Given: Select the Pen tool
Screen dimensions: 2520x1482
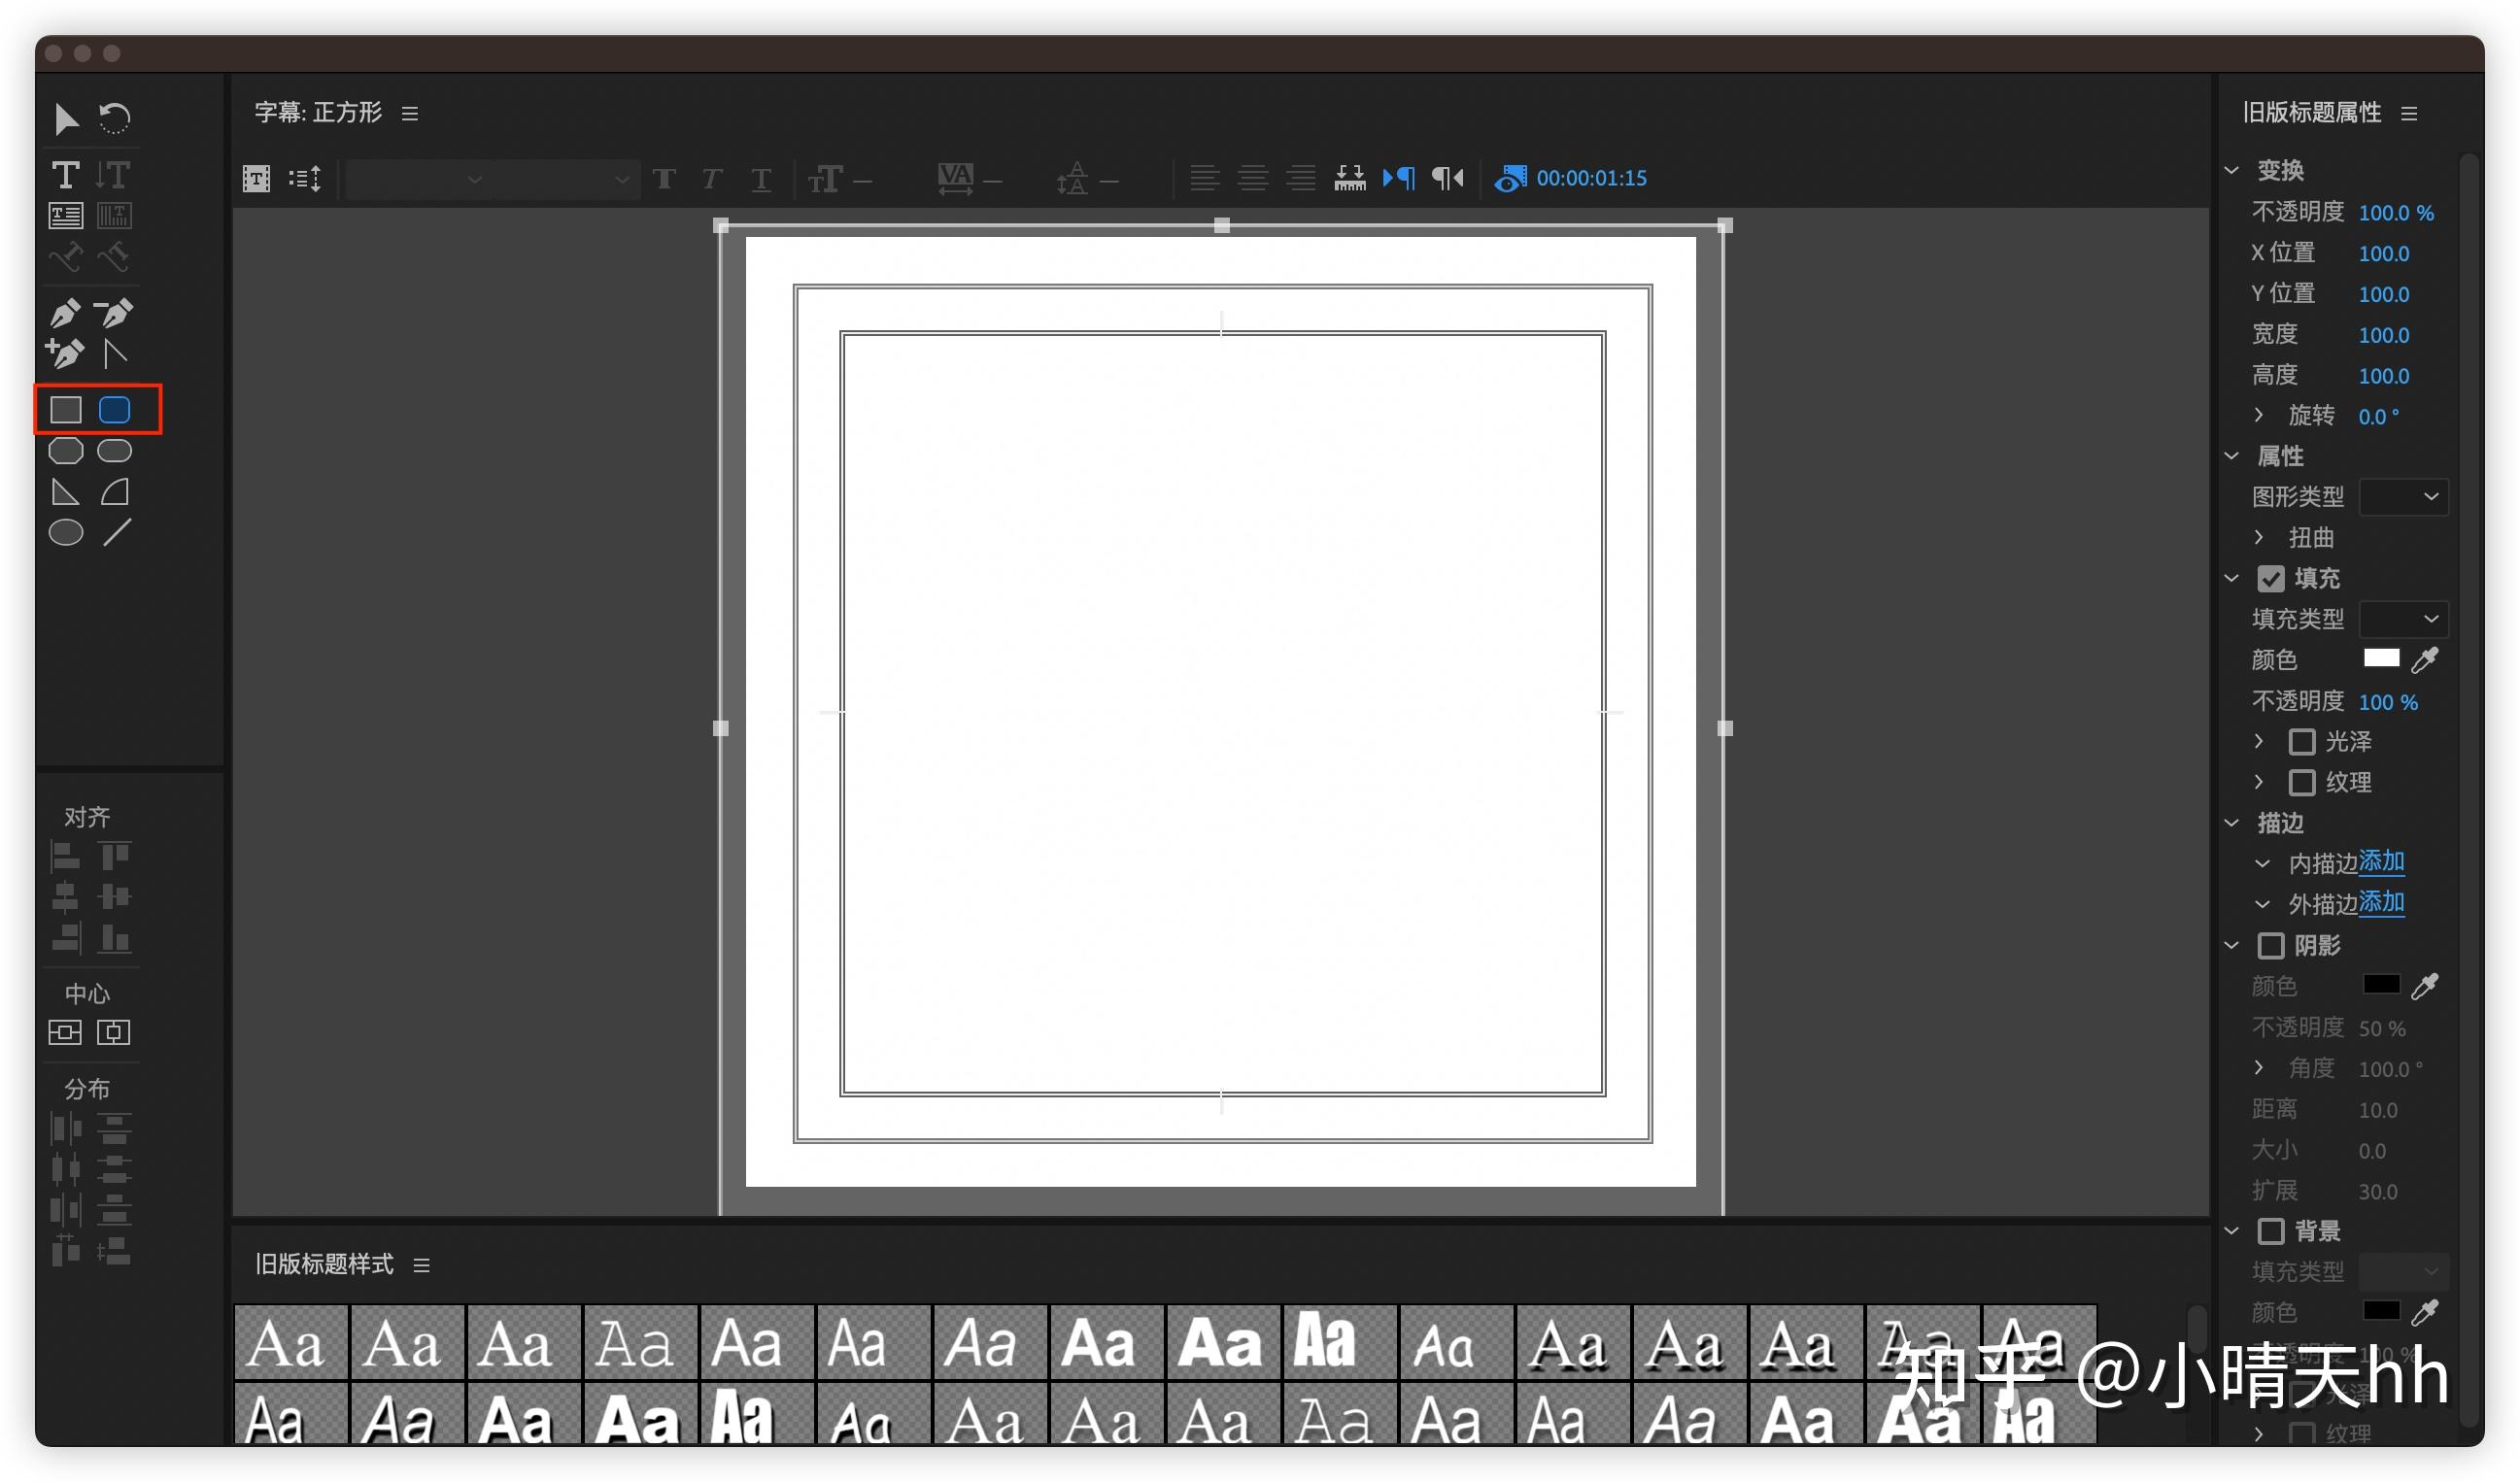Looking at the screenshot, I should click(65, 313).
